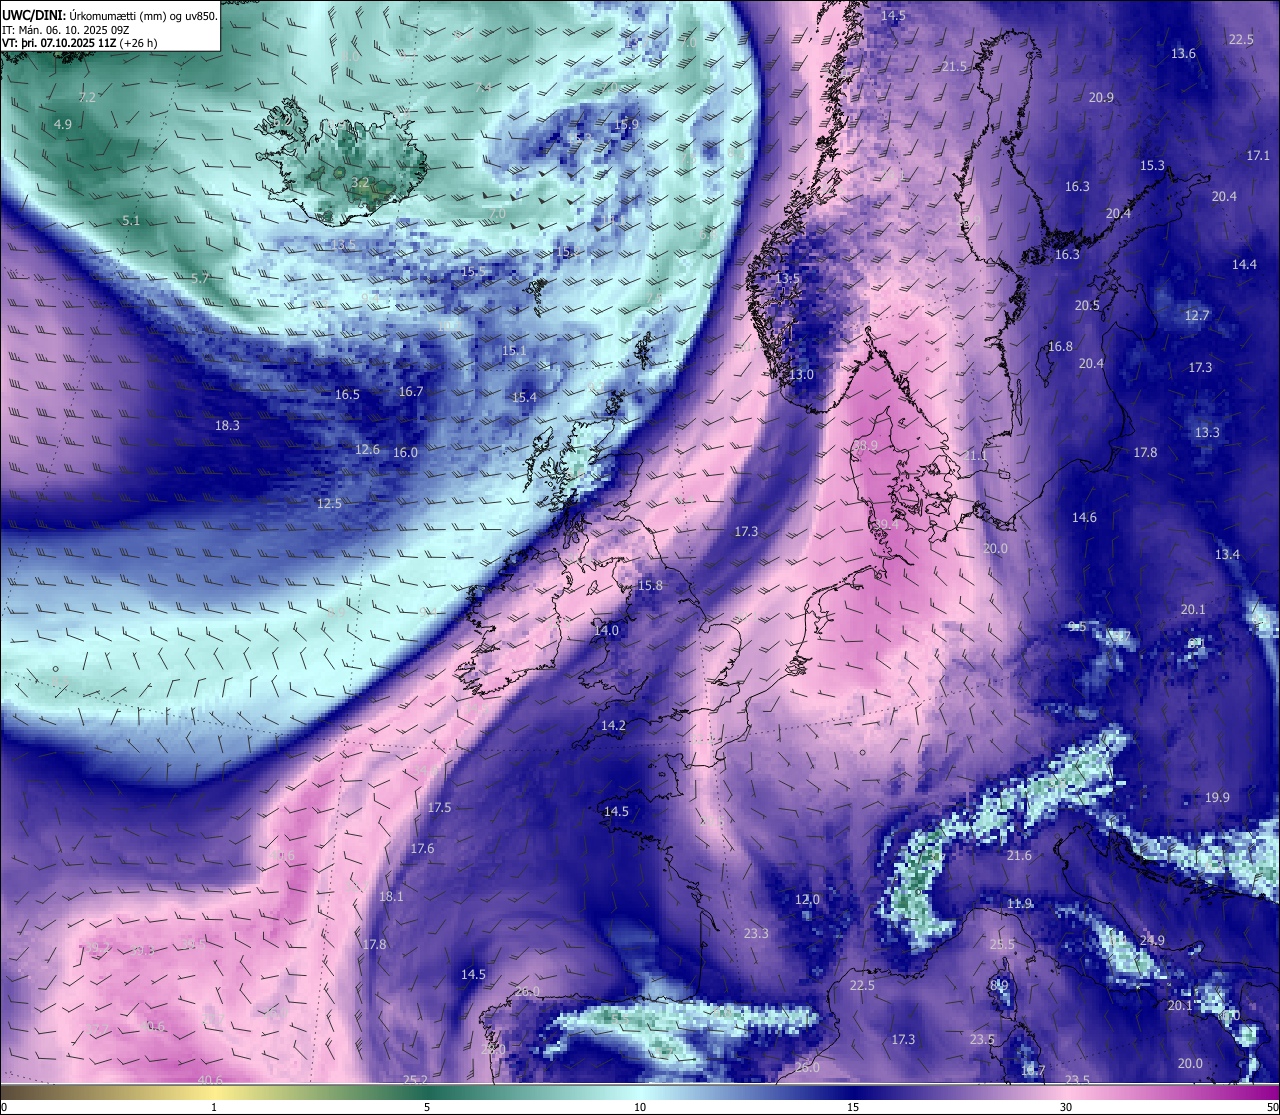Click colorbar tick label 5

[427, 1107]
